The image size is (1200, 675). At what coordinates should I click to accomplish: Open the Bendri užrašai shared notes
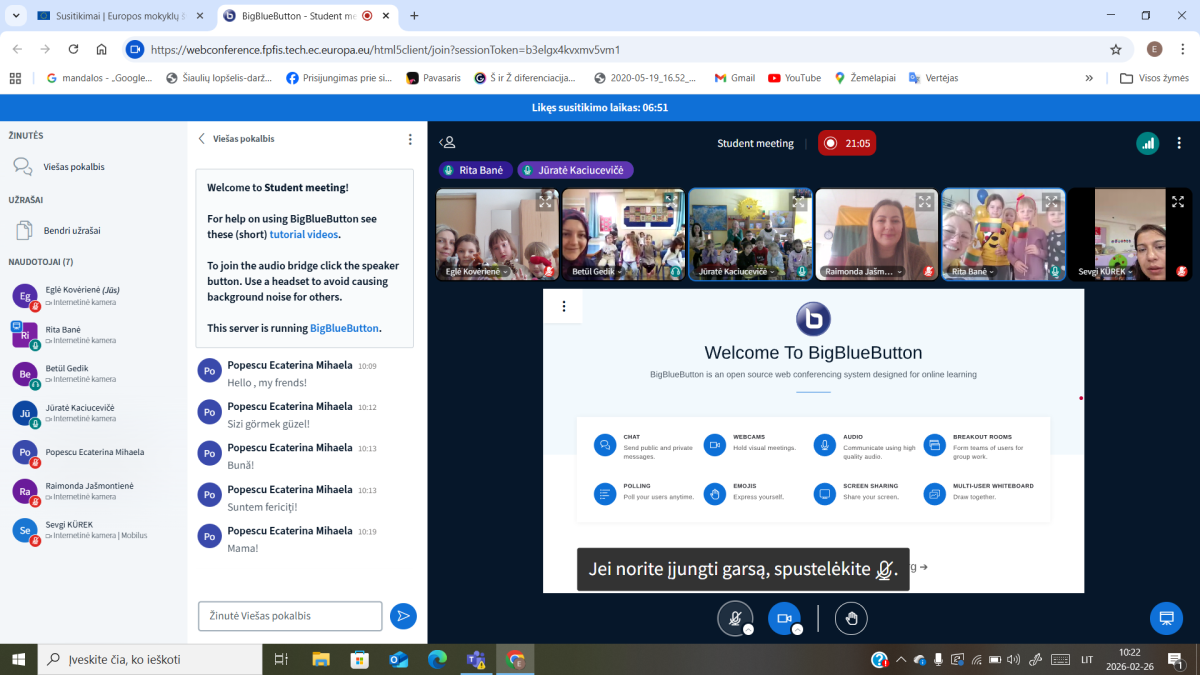[71, 230]
